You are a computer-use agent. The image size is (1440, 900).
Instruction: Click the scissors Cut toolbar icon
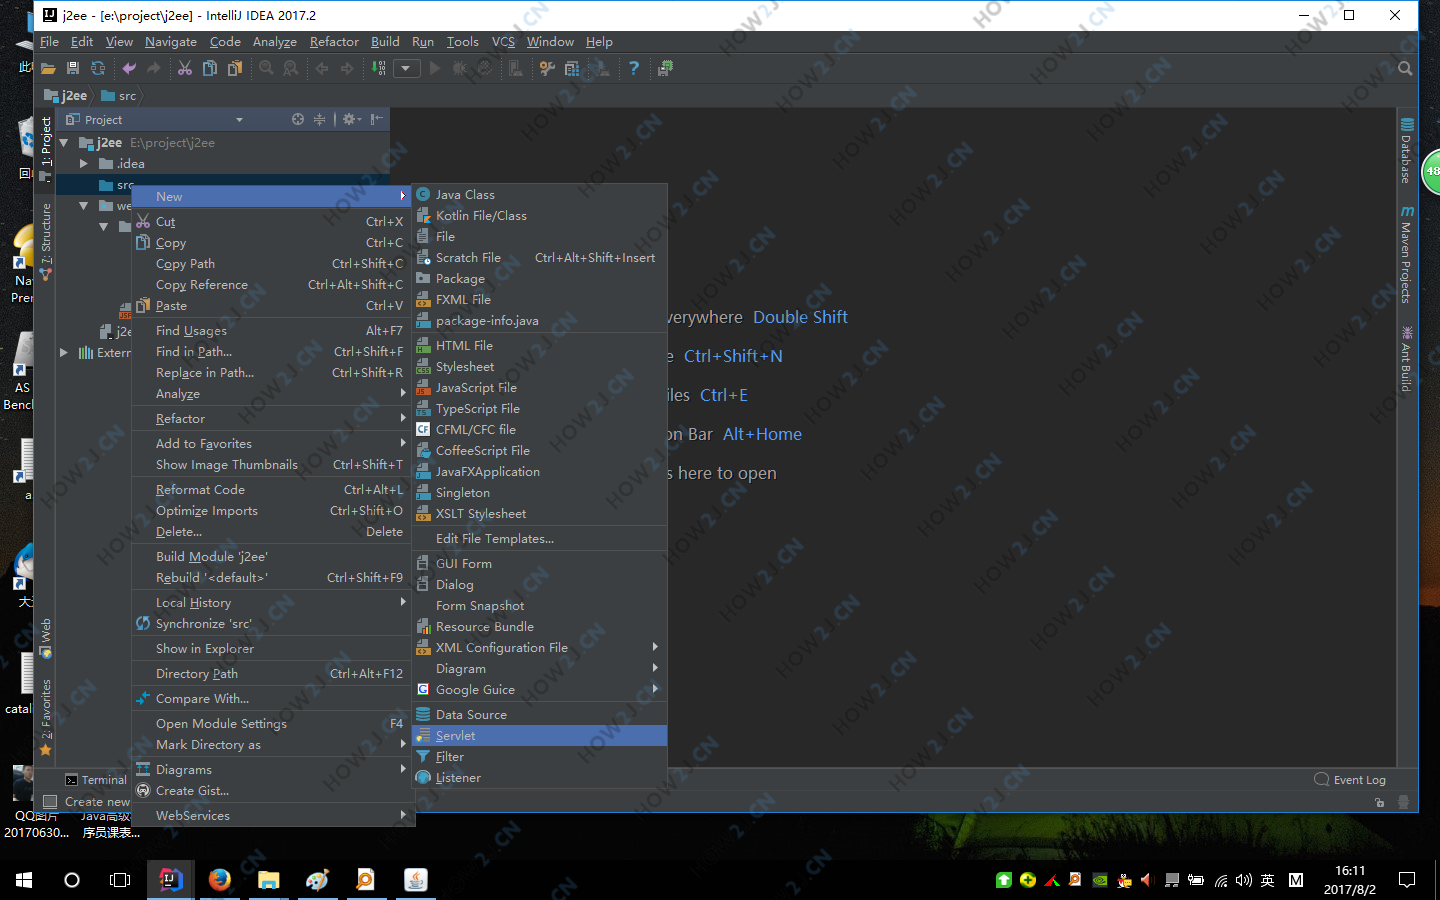pyautogui.click(x=185, y=69)
